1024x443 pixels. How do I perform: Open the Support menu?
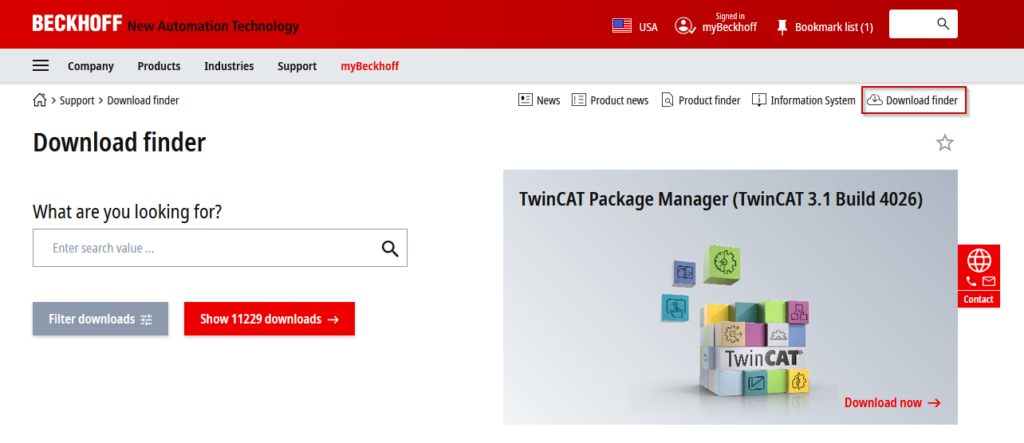[297, 66]
